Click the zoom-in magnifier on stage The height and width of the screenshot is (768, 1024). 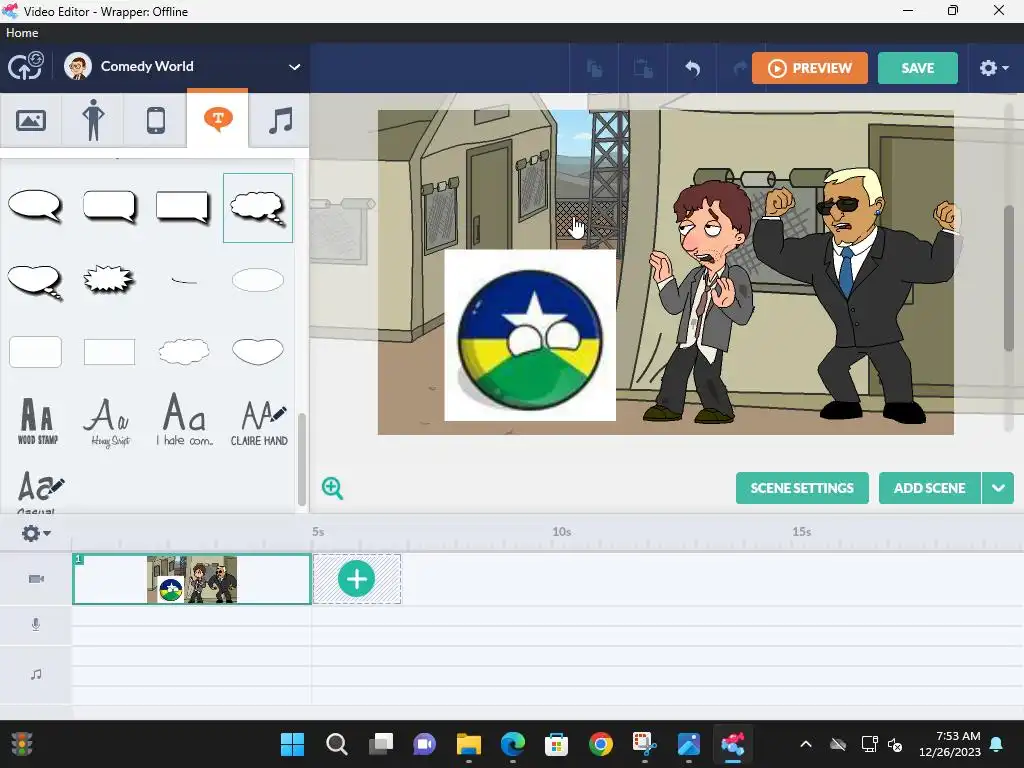click(x=332, y=488)
